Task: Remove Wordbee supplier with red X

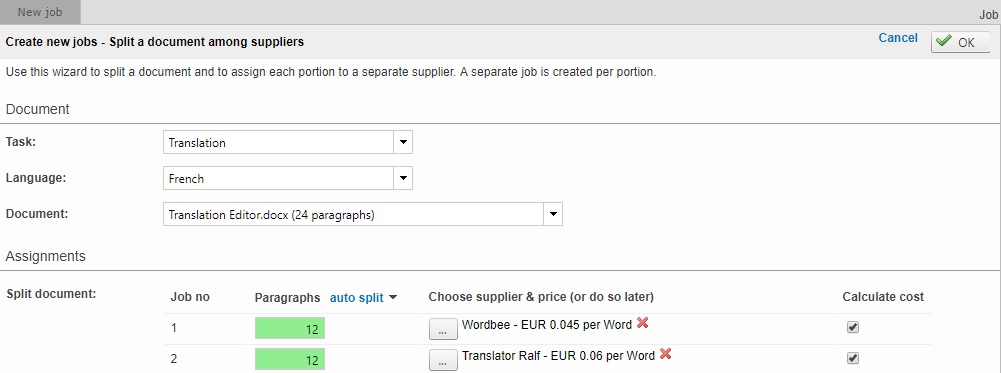Action: coord(642,324)
